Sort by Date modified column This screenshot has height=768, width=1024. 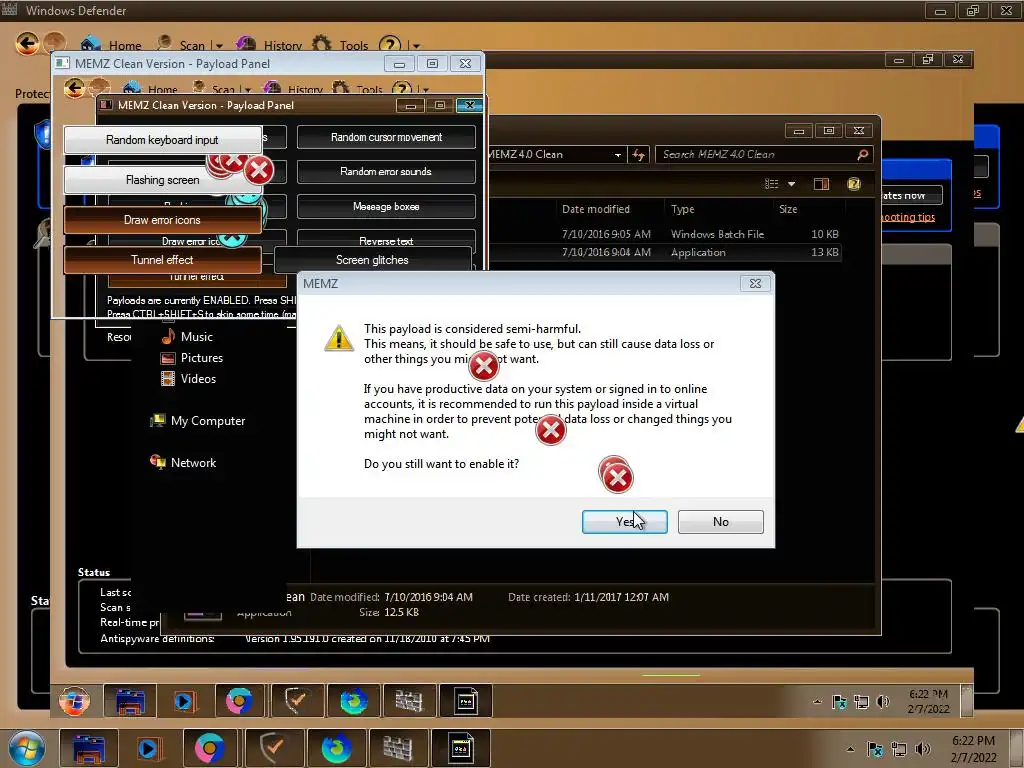pos(596,209)
